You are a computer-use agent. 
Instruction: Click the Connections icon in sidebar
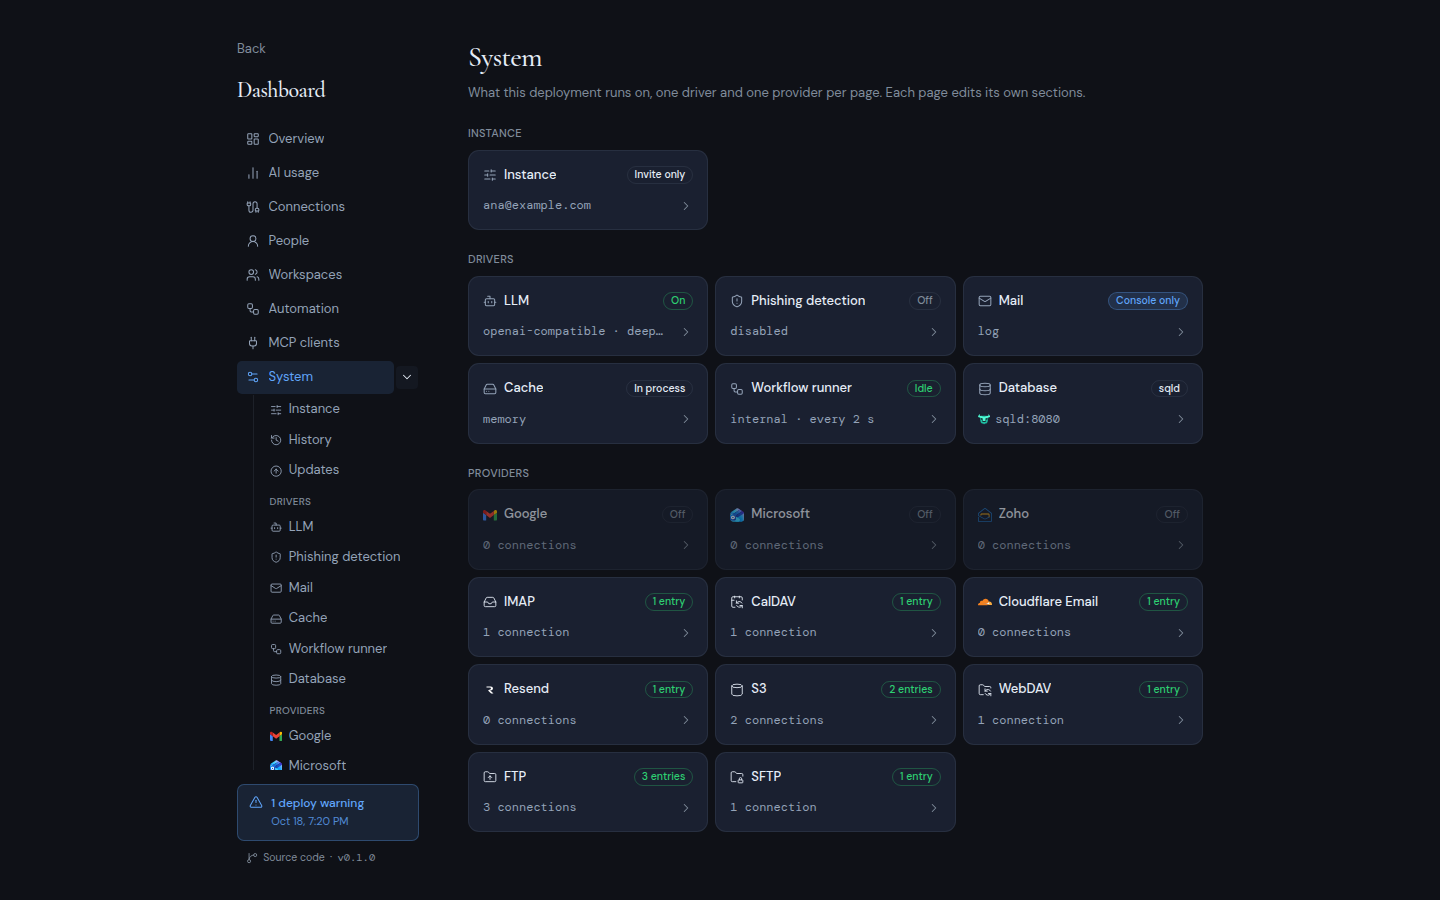point(253,207)
